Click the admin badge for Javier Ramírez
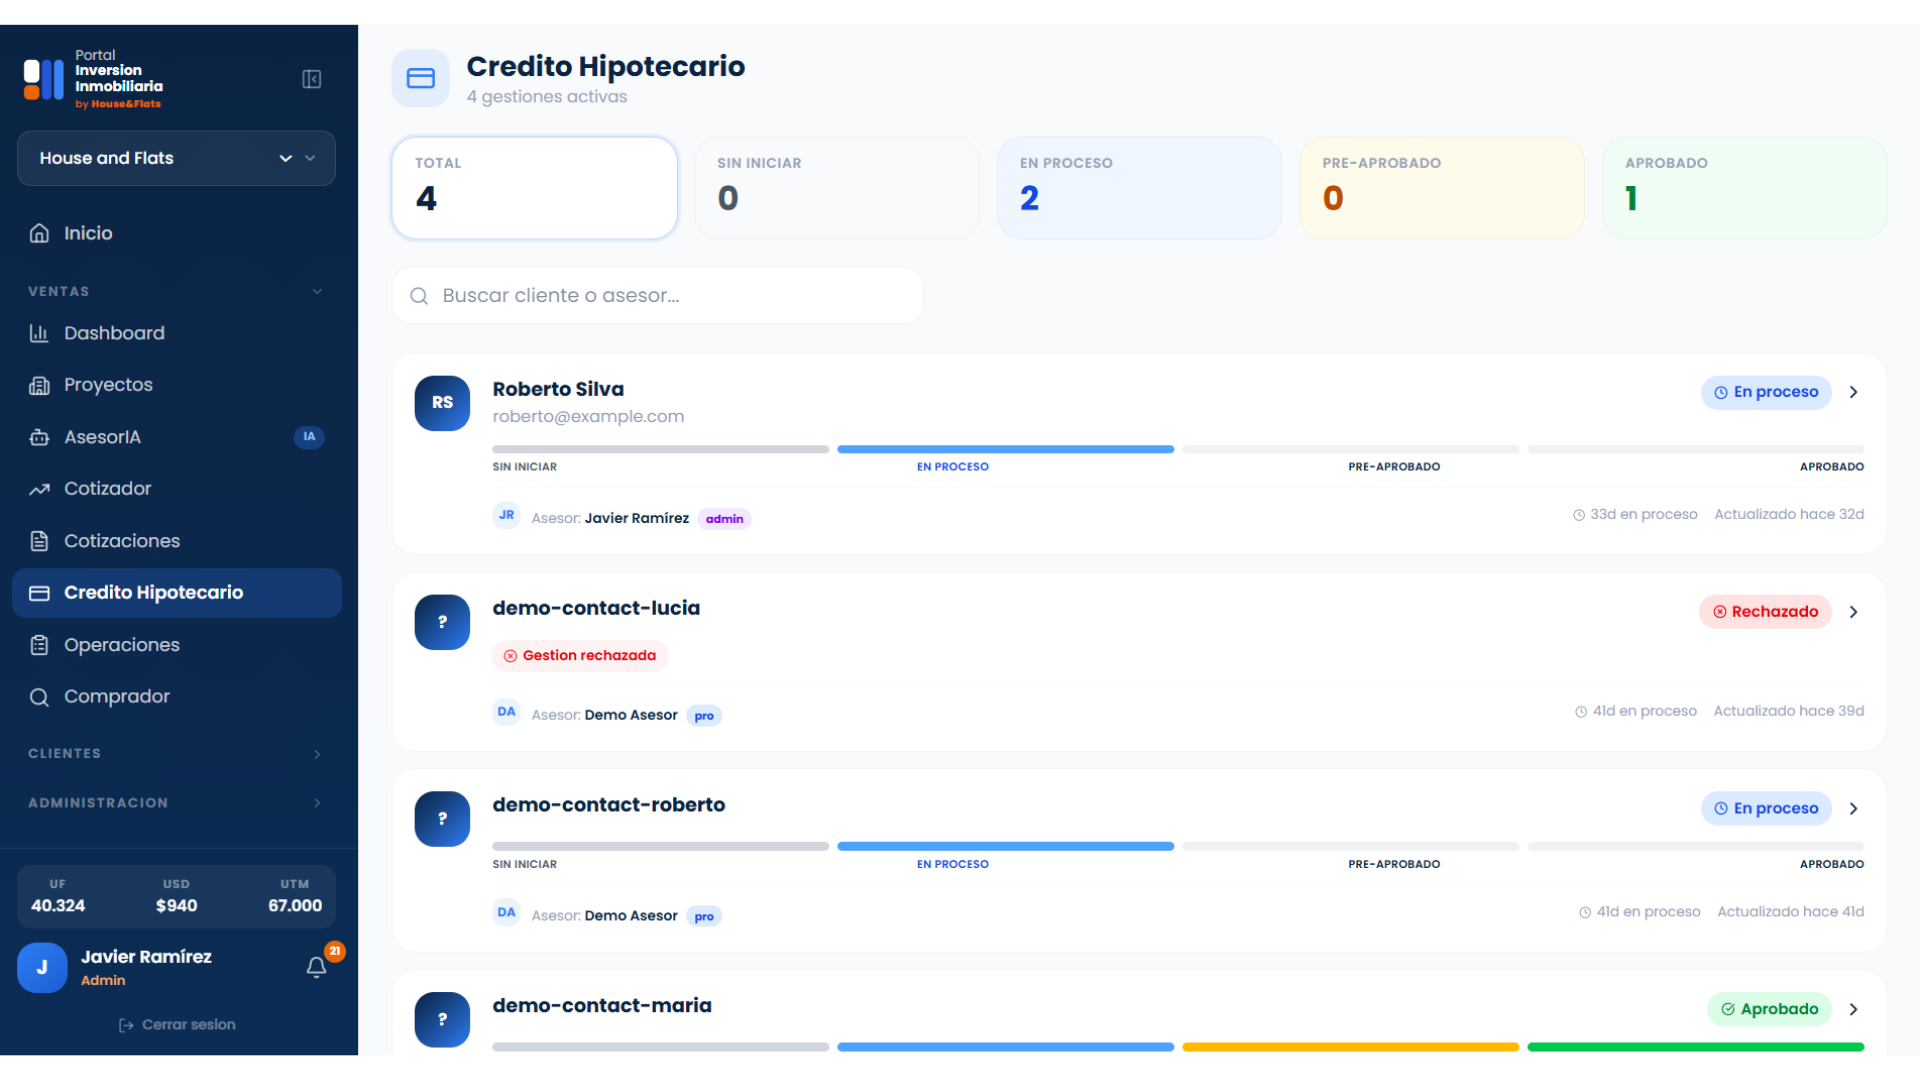1920x1080 pixels. 724,519
